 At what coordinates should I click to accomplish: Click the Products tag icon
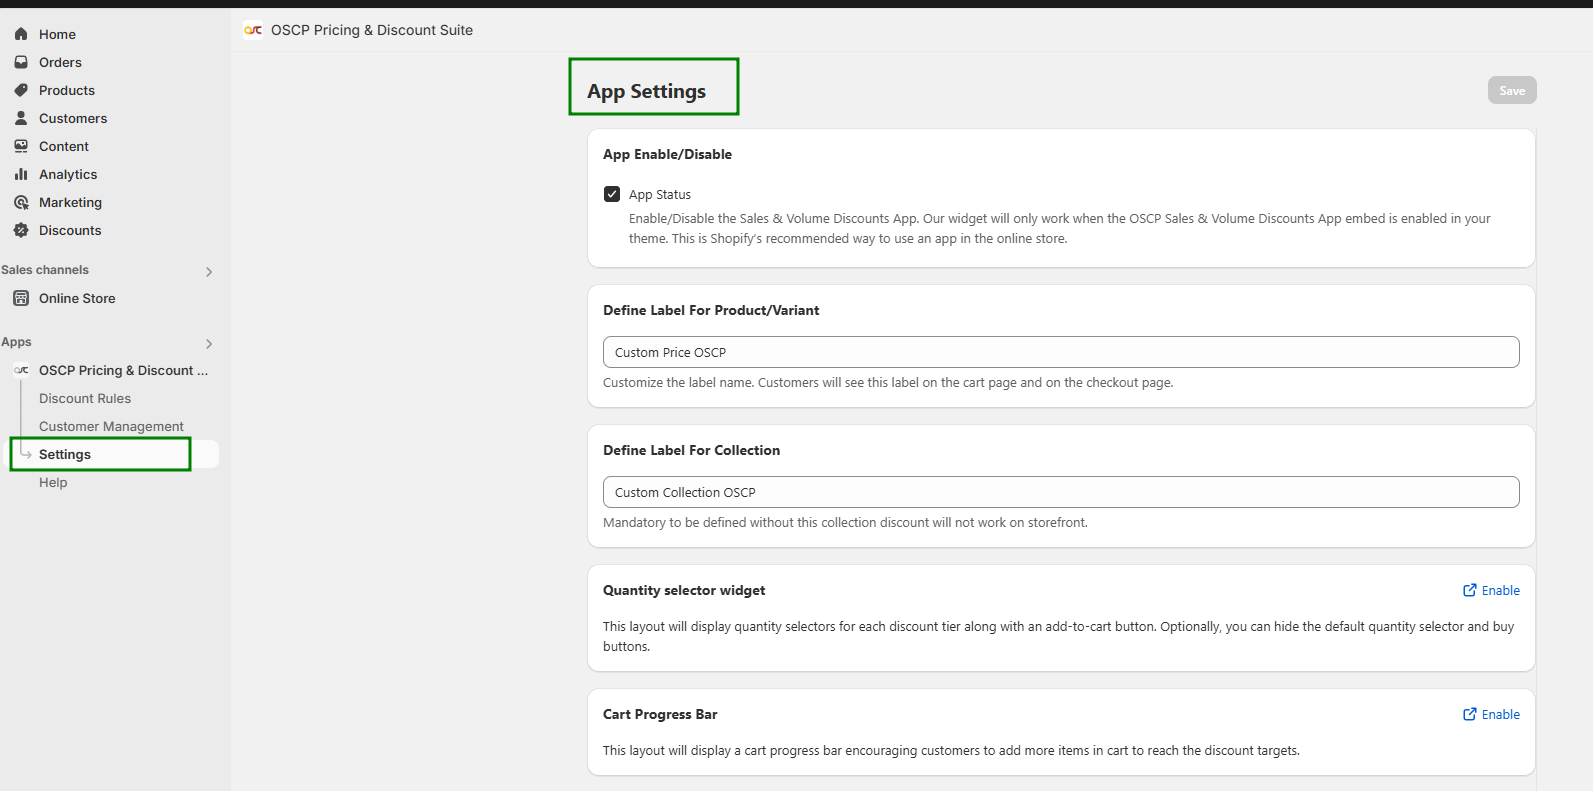pos(21,90)
